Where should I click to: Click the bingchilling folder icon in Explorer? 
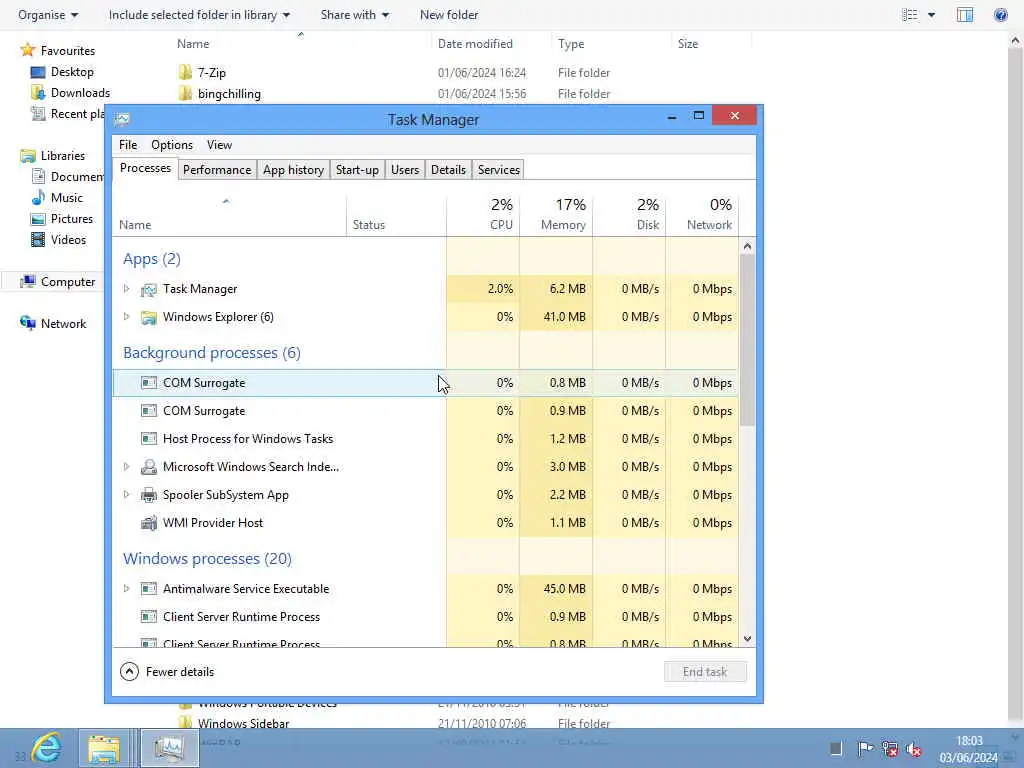pos(185,93)
